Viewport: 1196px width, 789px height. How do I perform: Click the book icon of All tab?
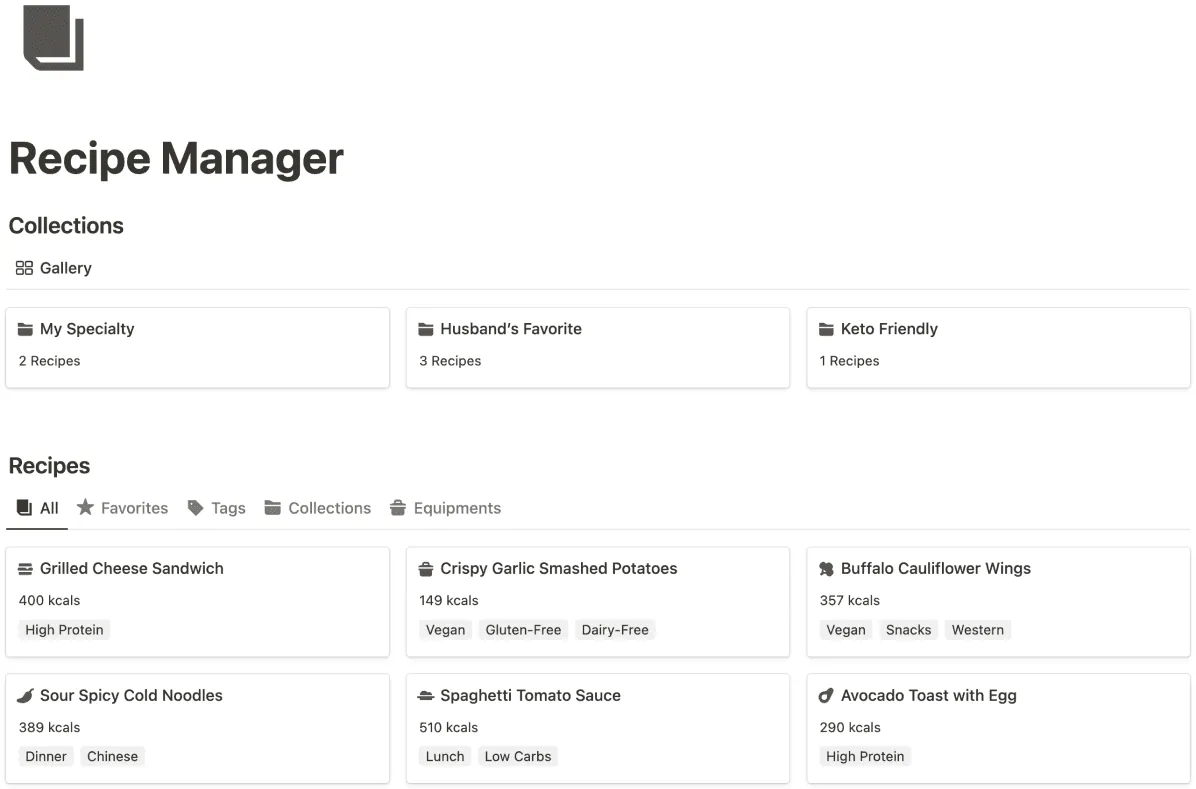coord(24,507)
